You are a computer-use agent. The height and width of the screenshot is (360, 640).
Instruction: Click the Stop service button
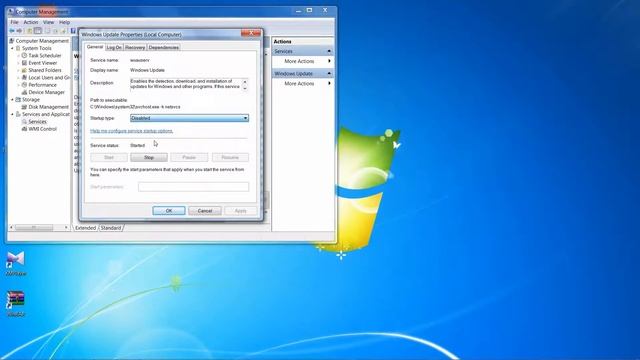(149, 157)
